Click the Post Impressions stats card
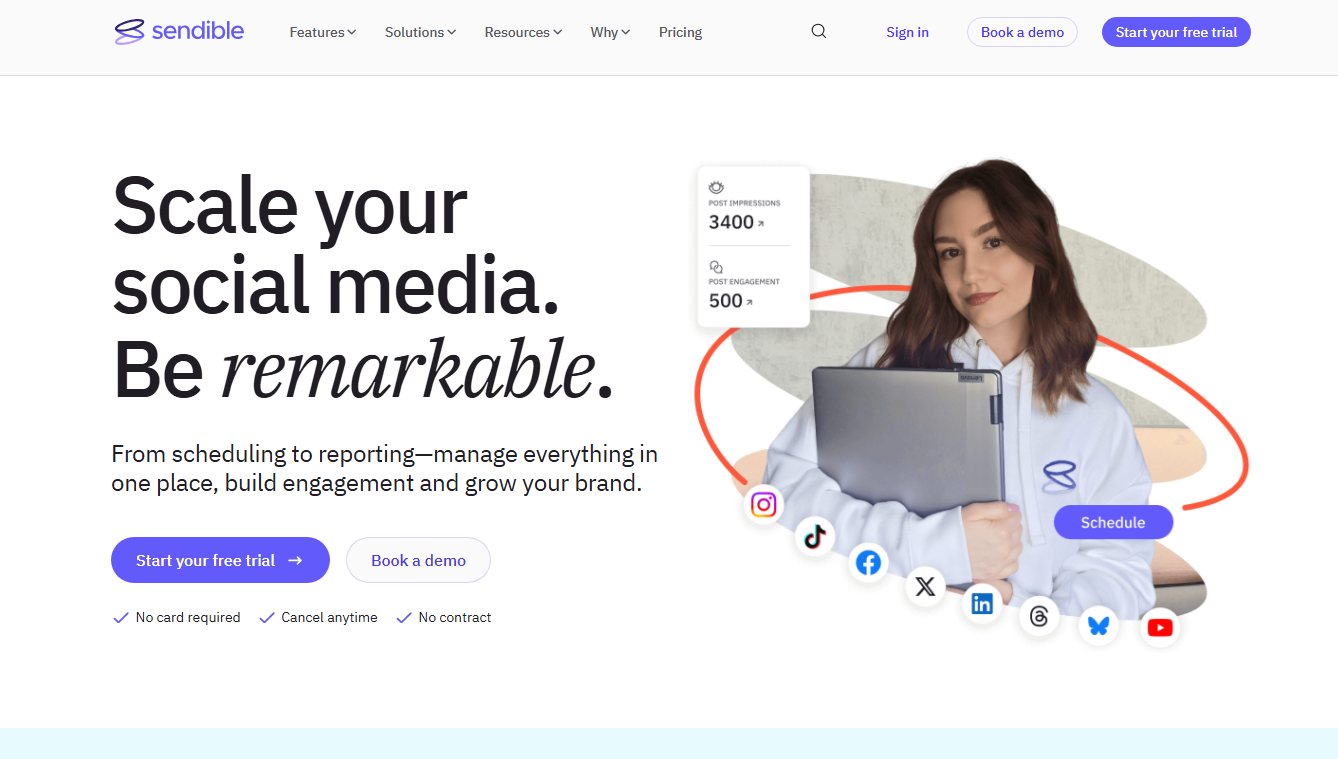Screen dimensions: 1338x759 coord(753,210)
